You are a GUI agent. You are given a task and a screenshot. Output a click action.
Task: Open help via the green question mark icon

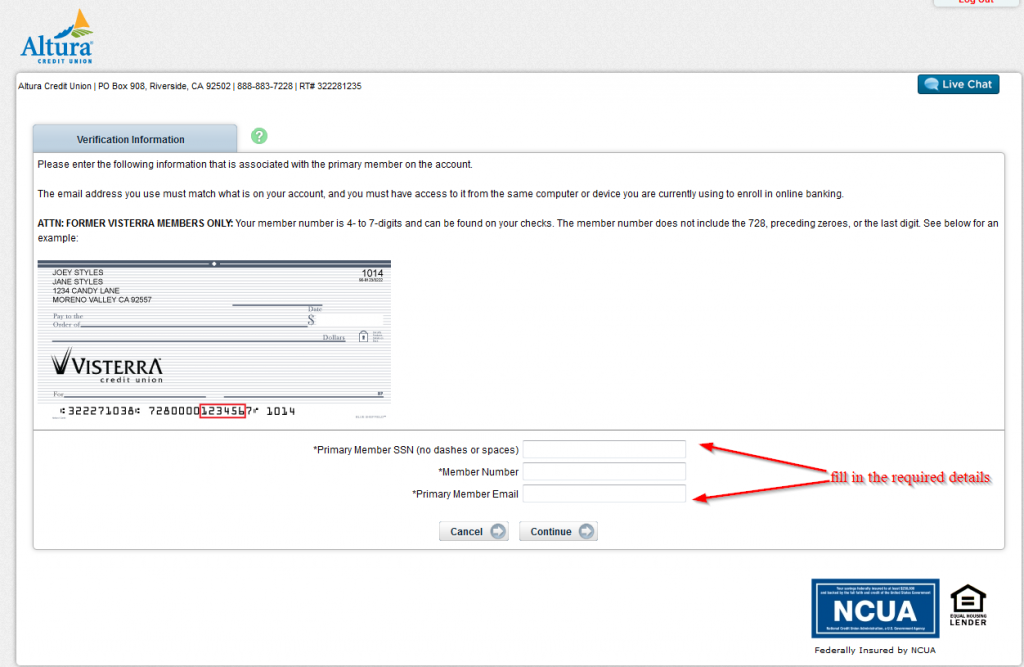coord(259,136)
